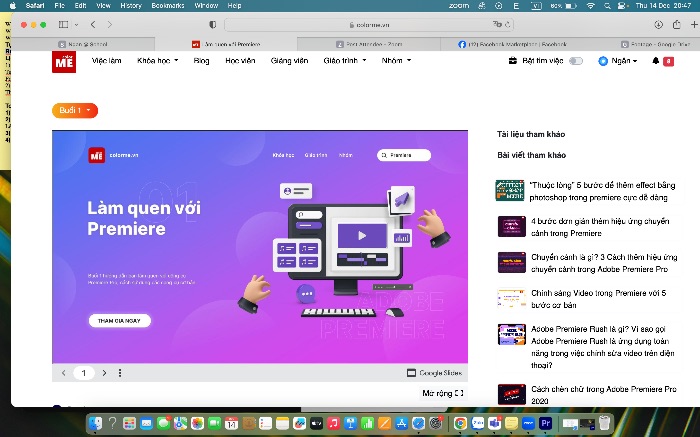
Task: Toggle the Safari sidebar button
Action: [63, 25]
